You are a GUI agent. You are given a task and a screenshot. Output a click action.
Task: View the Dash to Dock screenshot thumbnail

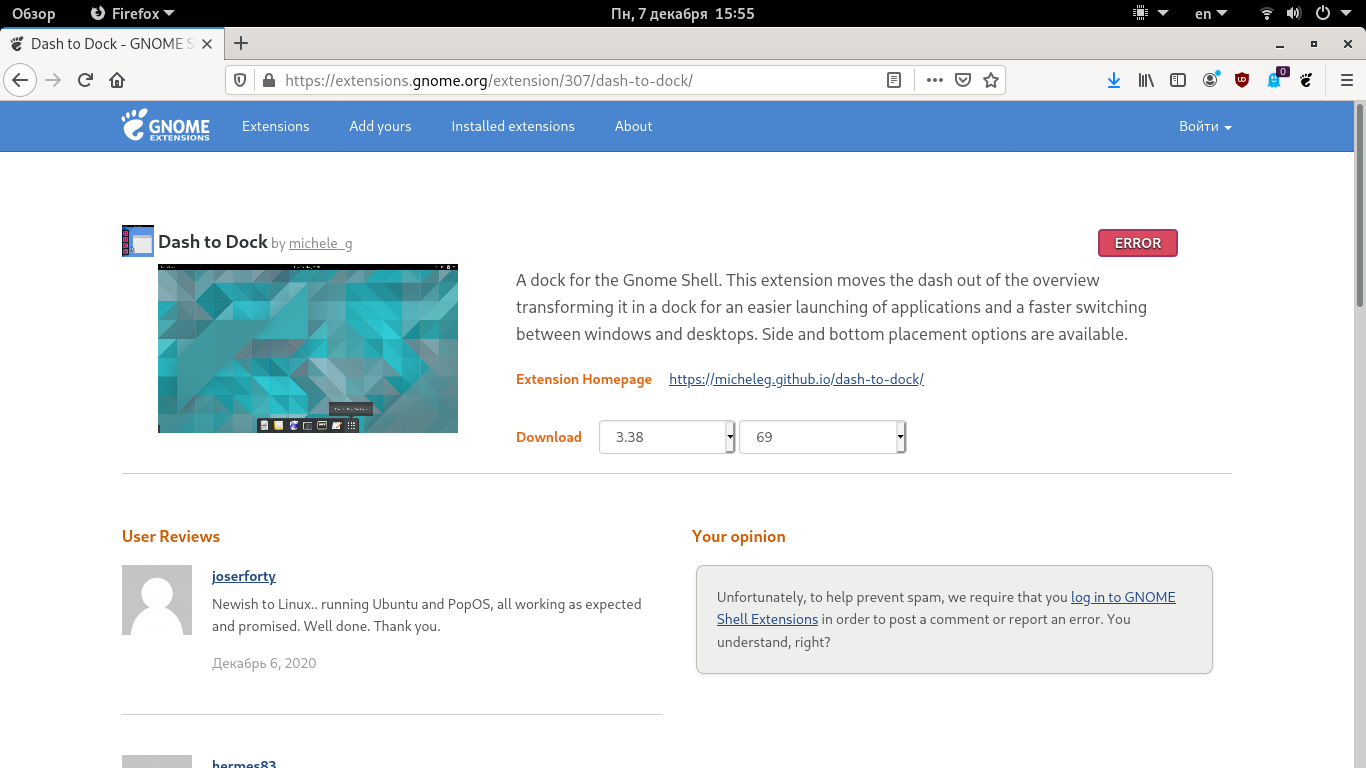tap(308, 348)
